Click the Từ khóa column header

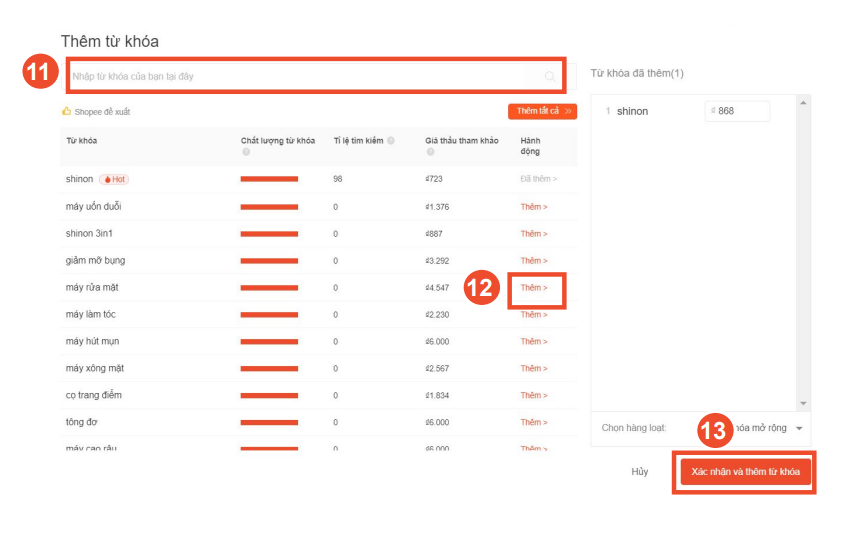81,141
